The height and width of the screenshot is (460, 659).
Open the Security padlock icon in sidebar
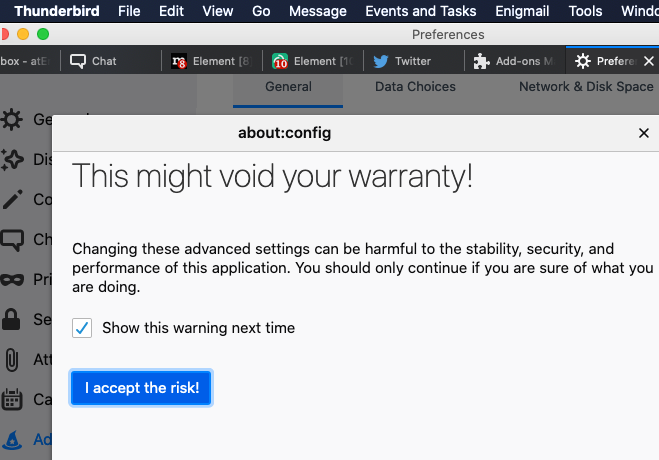pyautogui.click(x=11, y=319)
